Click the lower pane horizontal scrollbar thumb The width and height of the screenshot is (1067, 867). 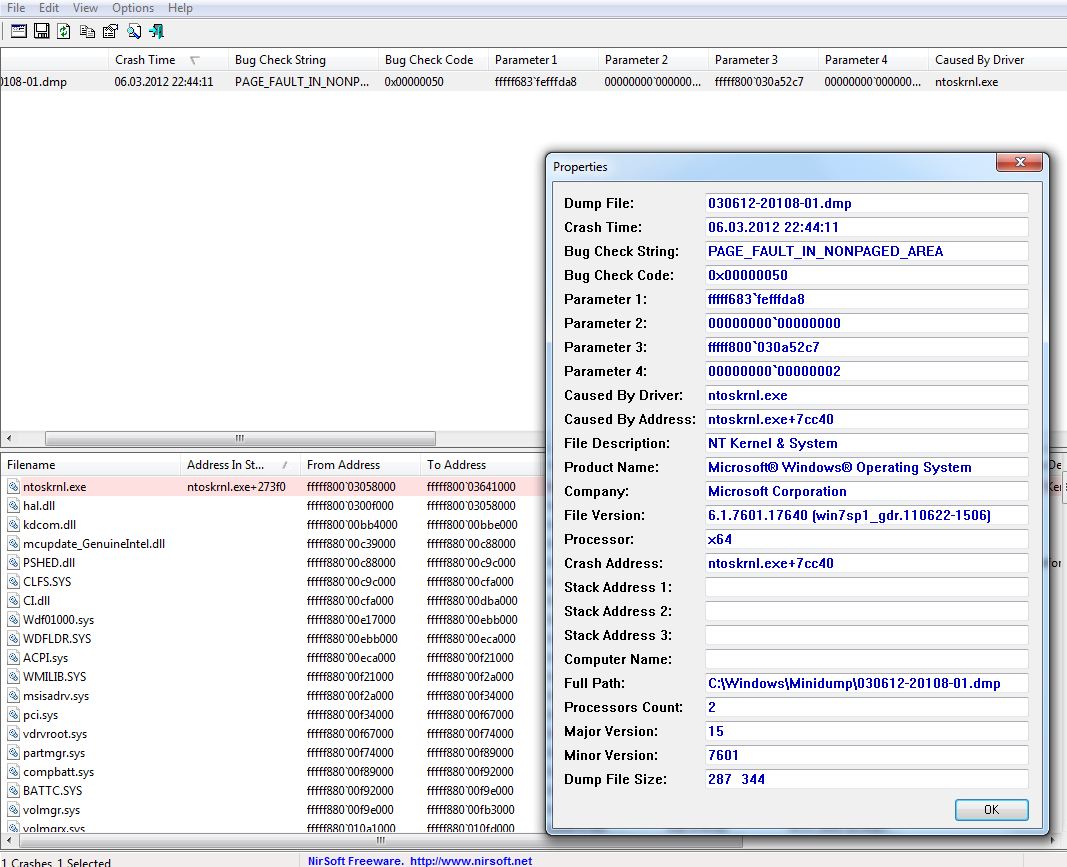(381, 840)
